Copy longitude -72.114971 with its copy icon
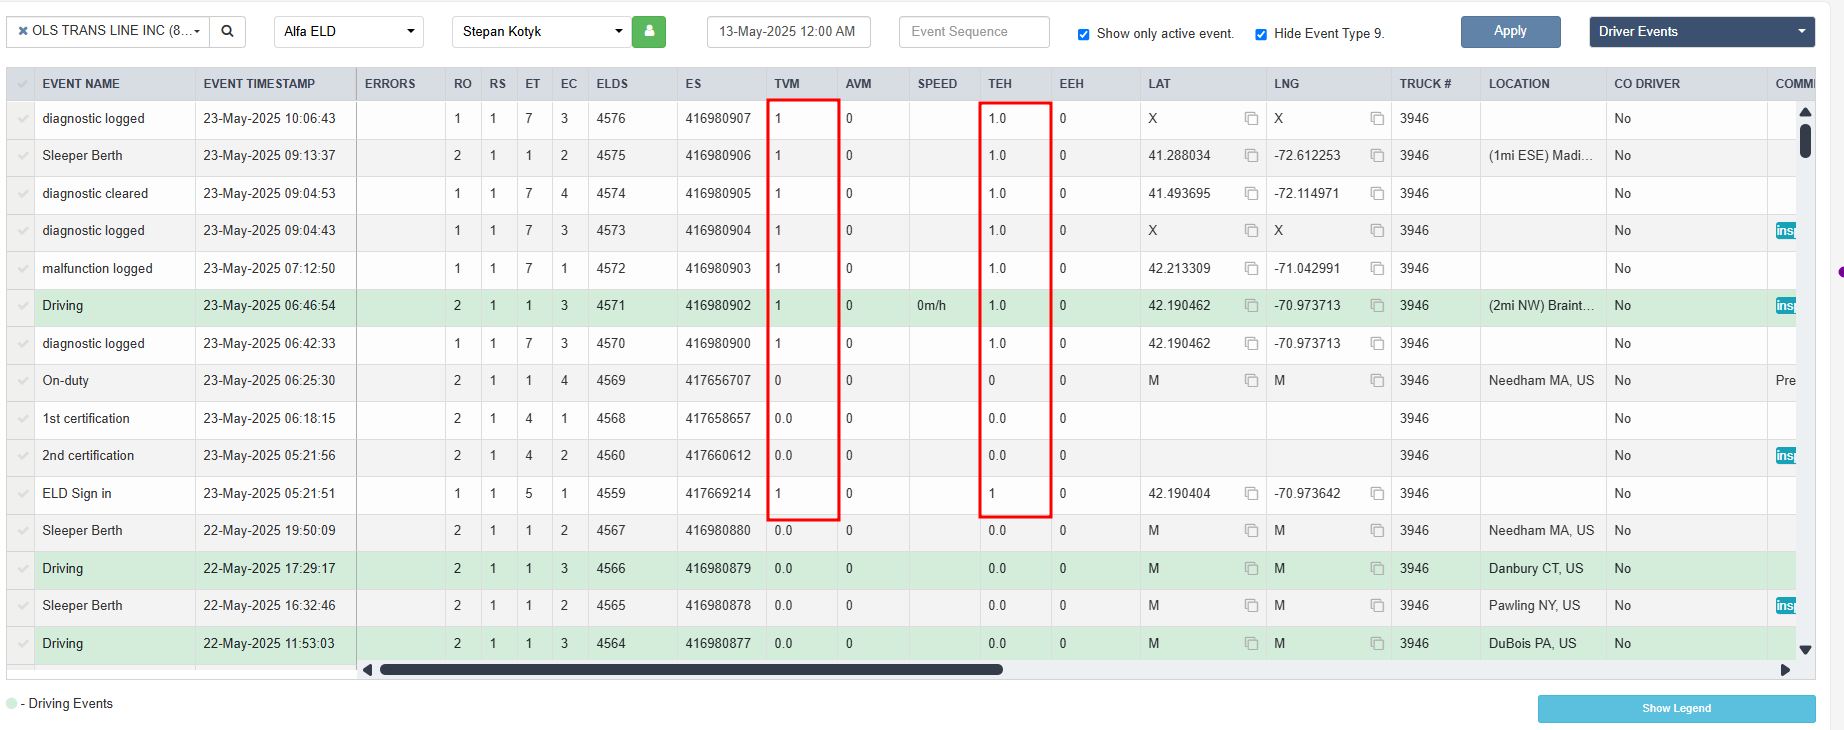The width and height of the screenshot is (1844, 730). pyautogui.click(x=1377, y=193)
